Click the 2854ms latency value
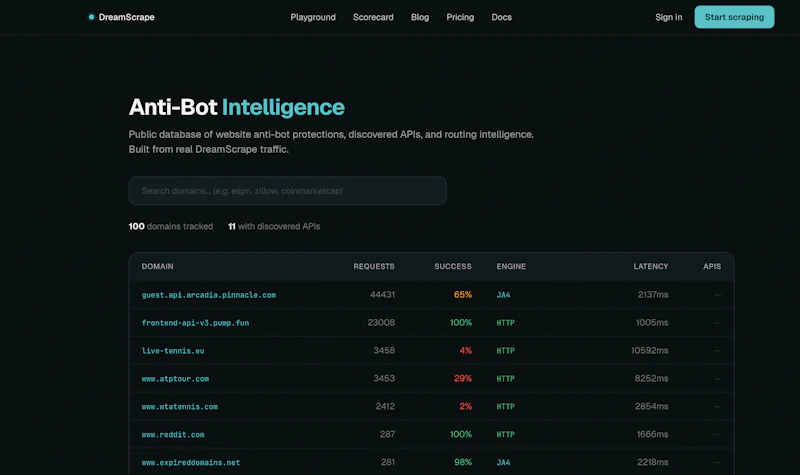This screenshot has height=475, width=800. 652,406
